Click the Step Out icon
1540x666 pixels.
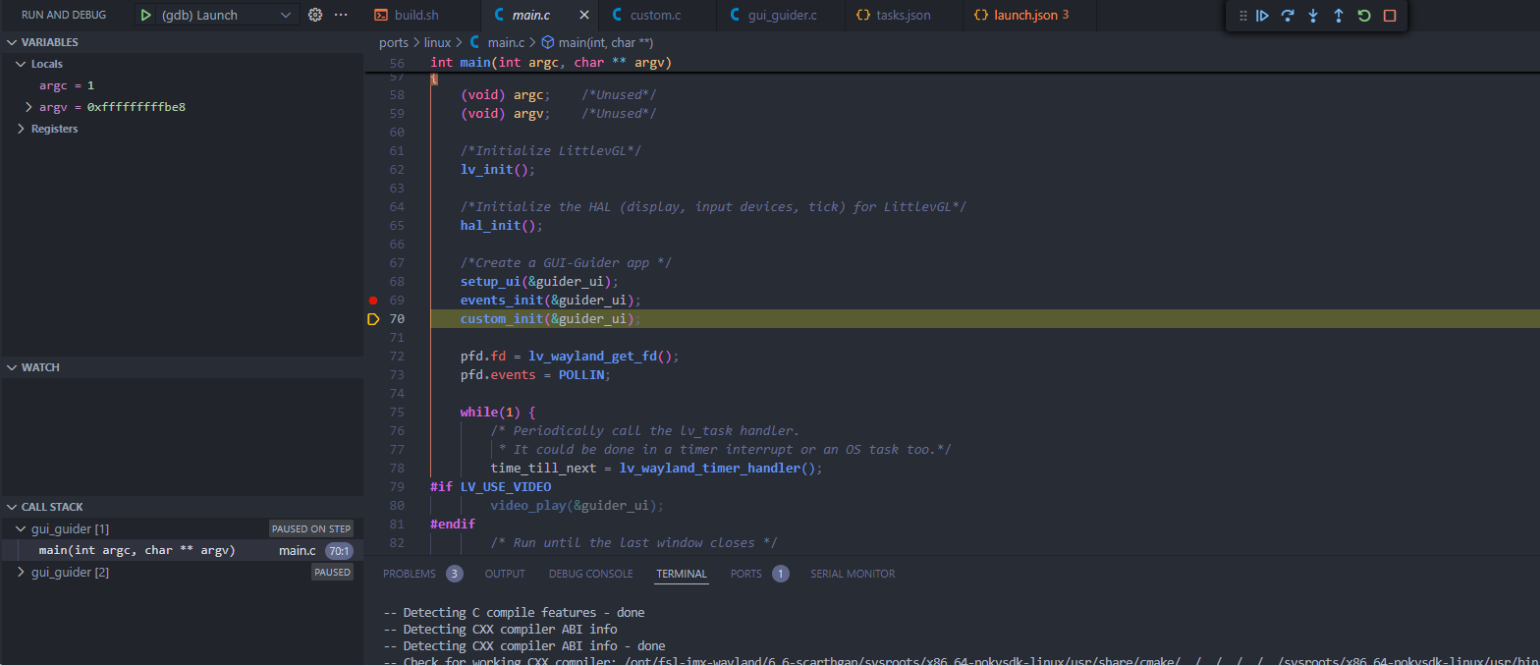tap(1339, 15)
